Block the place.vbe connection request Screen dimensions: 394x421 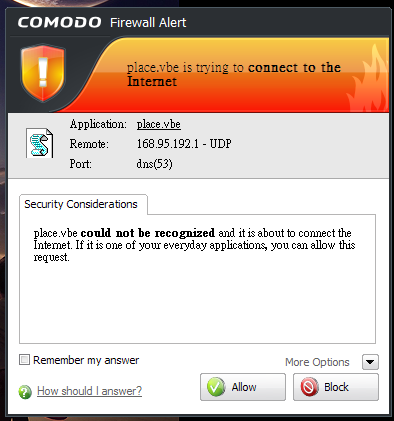pyautogui.click(x=336, y=387)
